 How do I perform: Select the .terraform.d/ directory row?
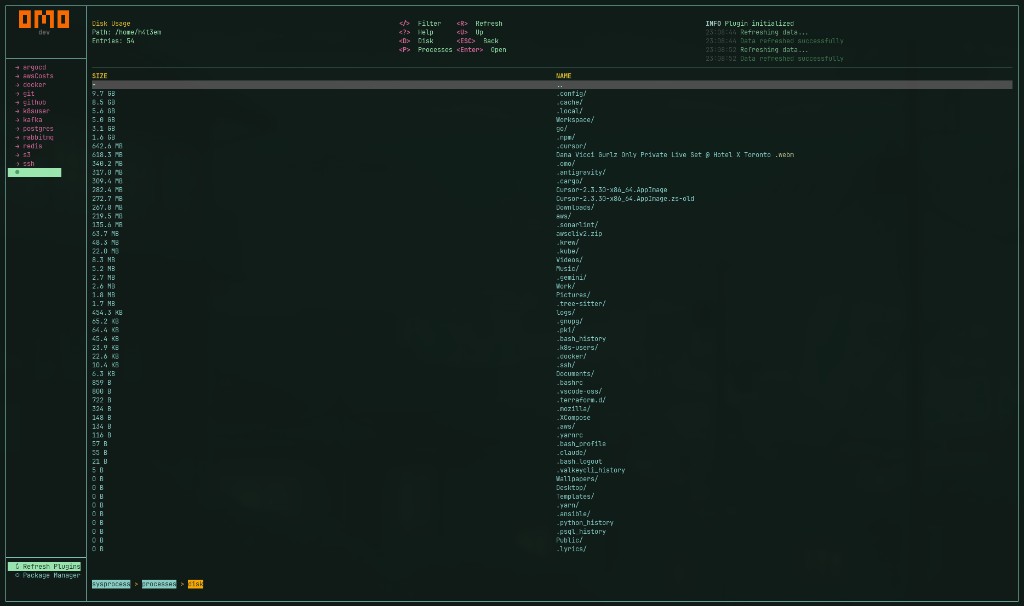pos(552,400)
